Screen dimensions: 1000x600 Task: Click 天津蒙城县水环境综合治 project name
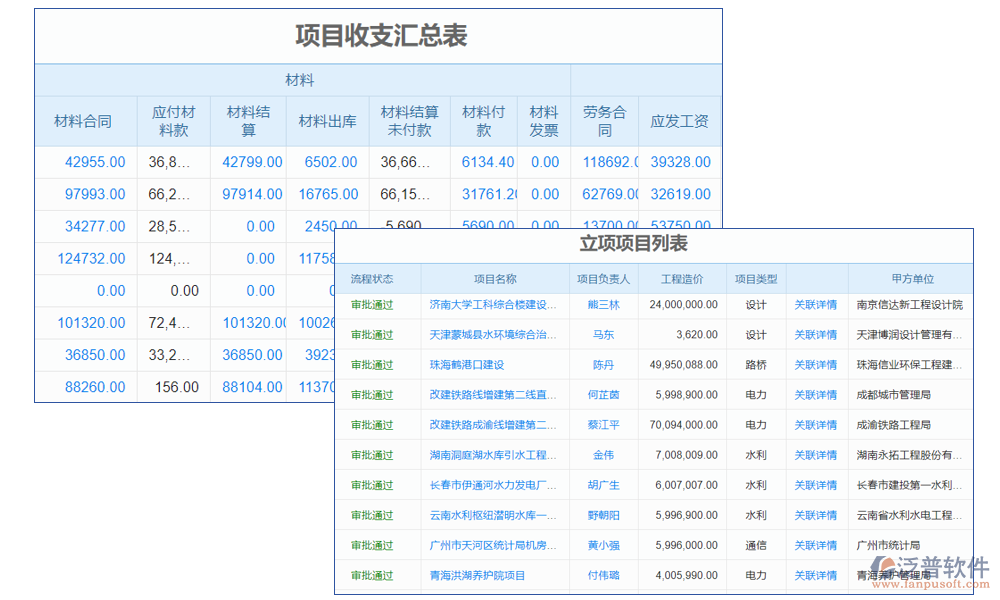click(490, 333)
